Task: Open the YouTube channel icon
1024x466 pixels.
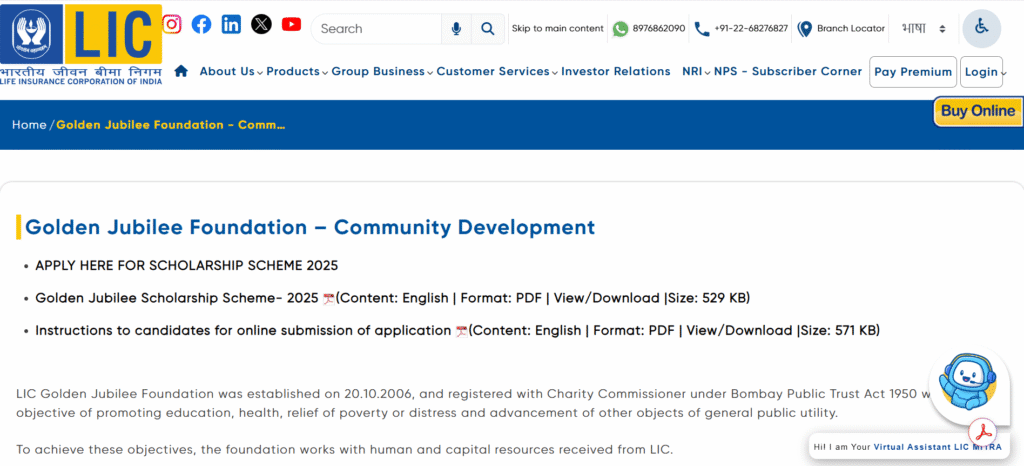Action: coord(291,24)
